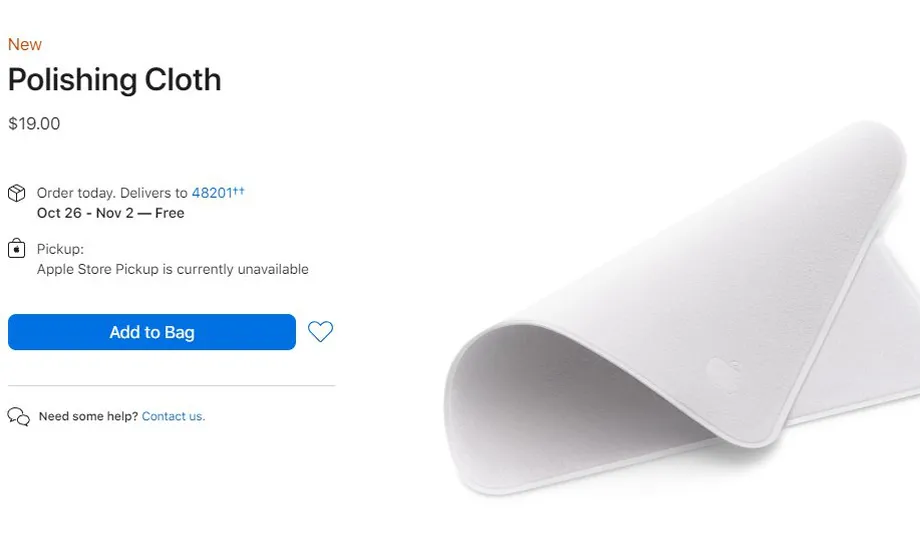Click the Pickup: label
920x545 pixels.
(x=60, y=249)
